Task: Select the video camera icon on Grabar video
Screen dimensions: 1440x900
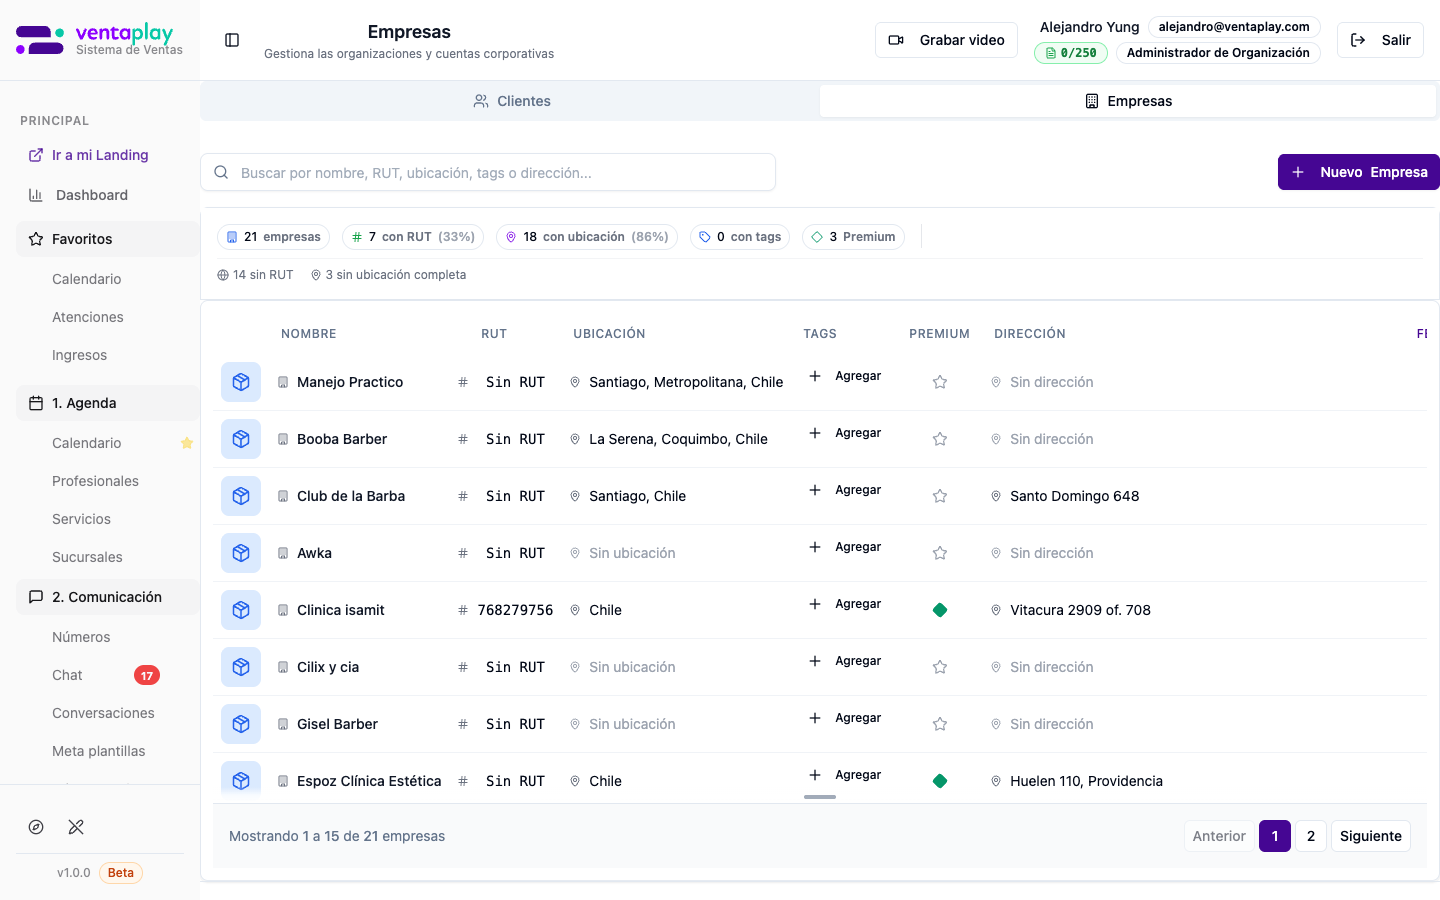Action: click(896, 39)
